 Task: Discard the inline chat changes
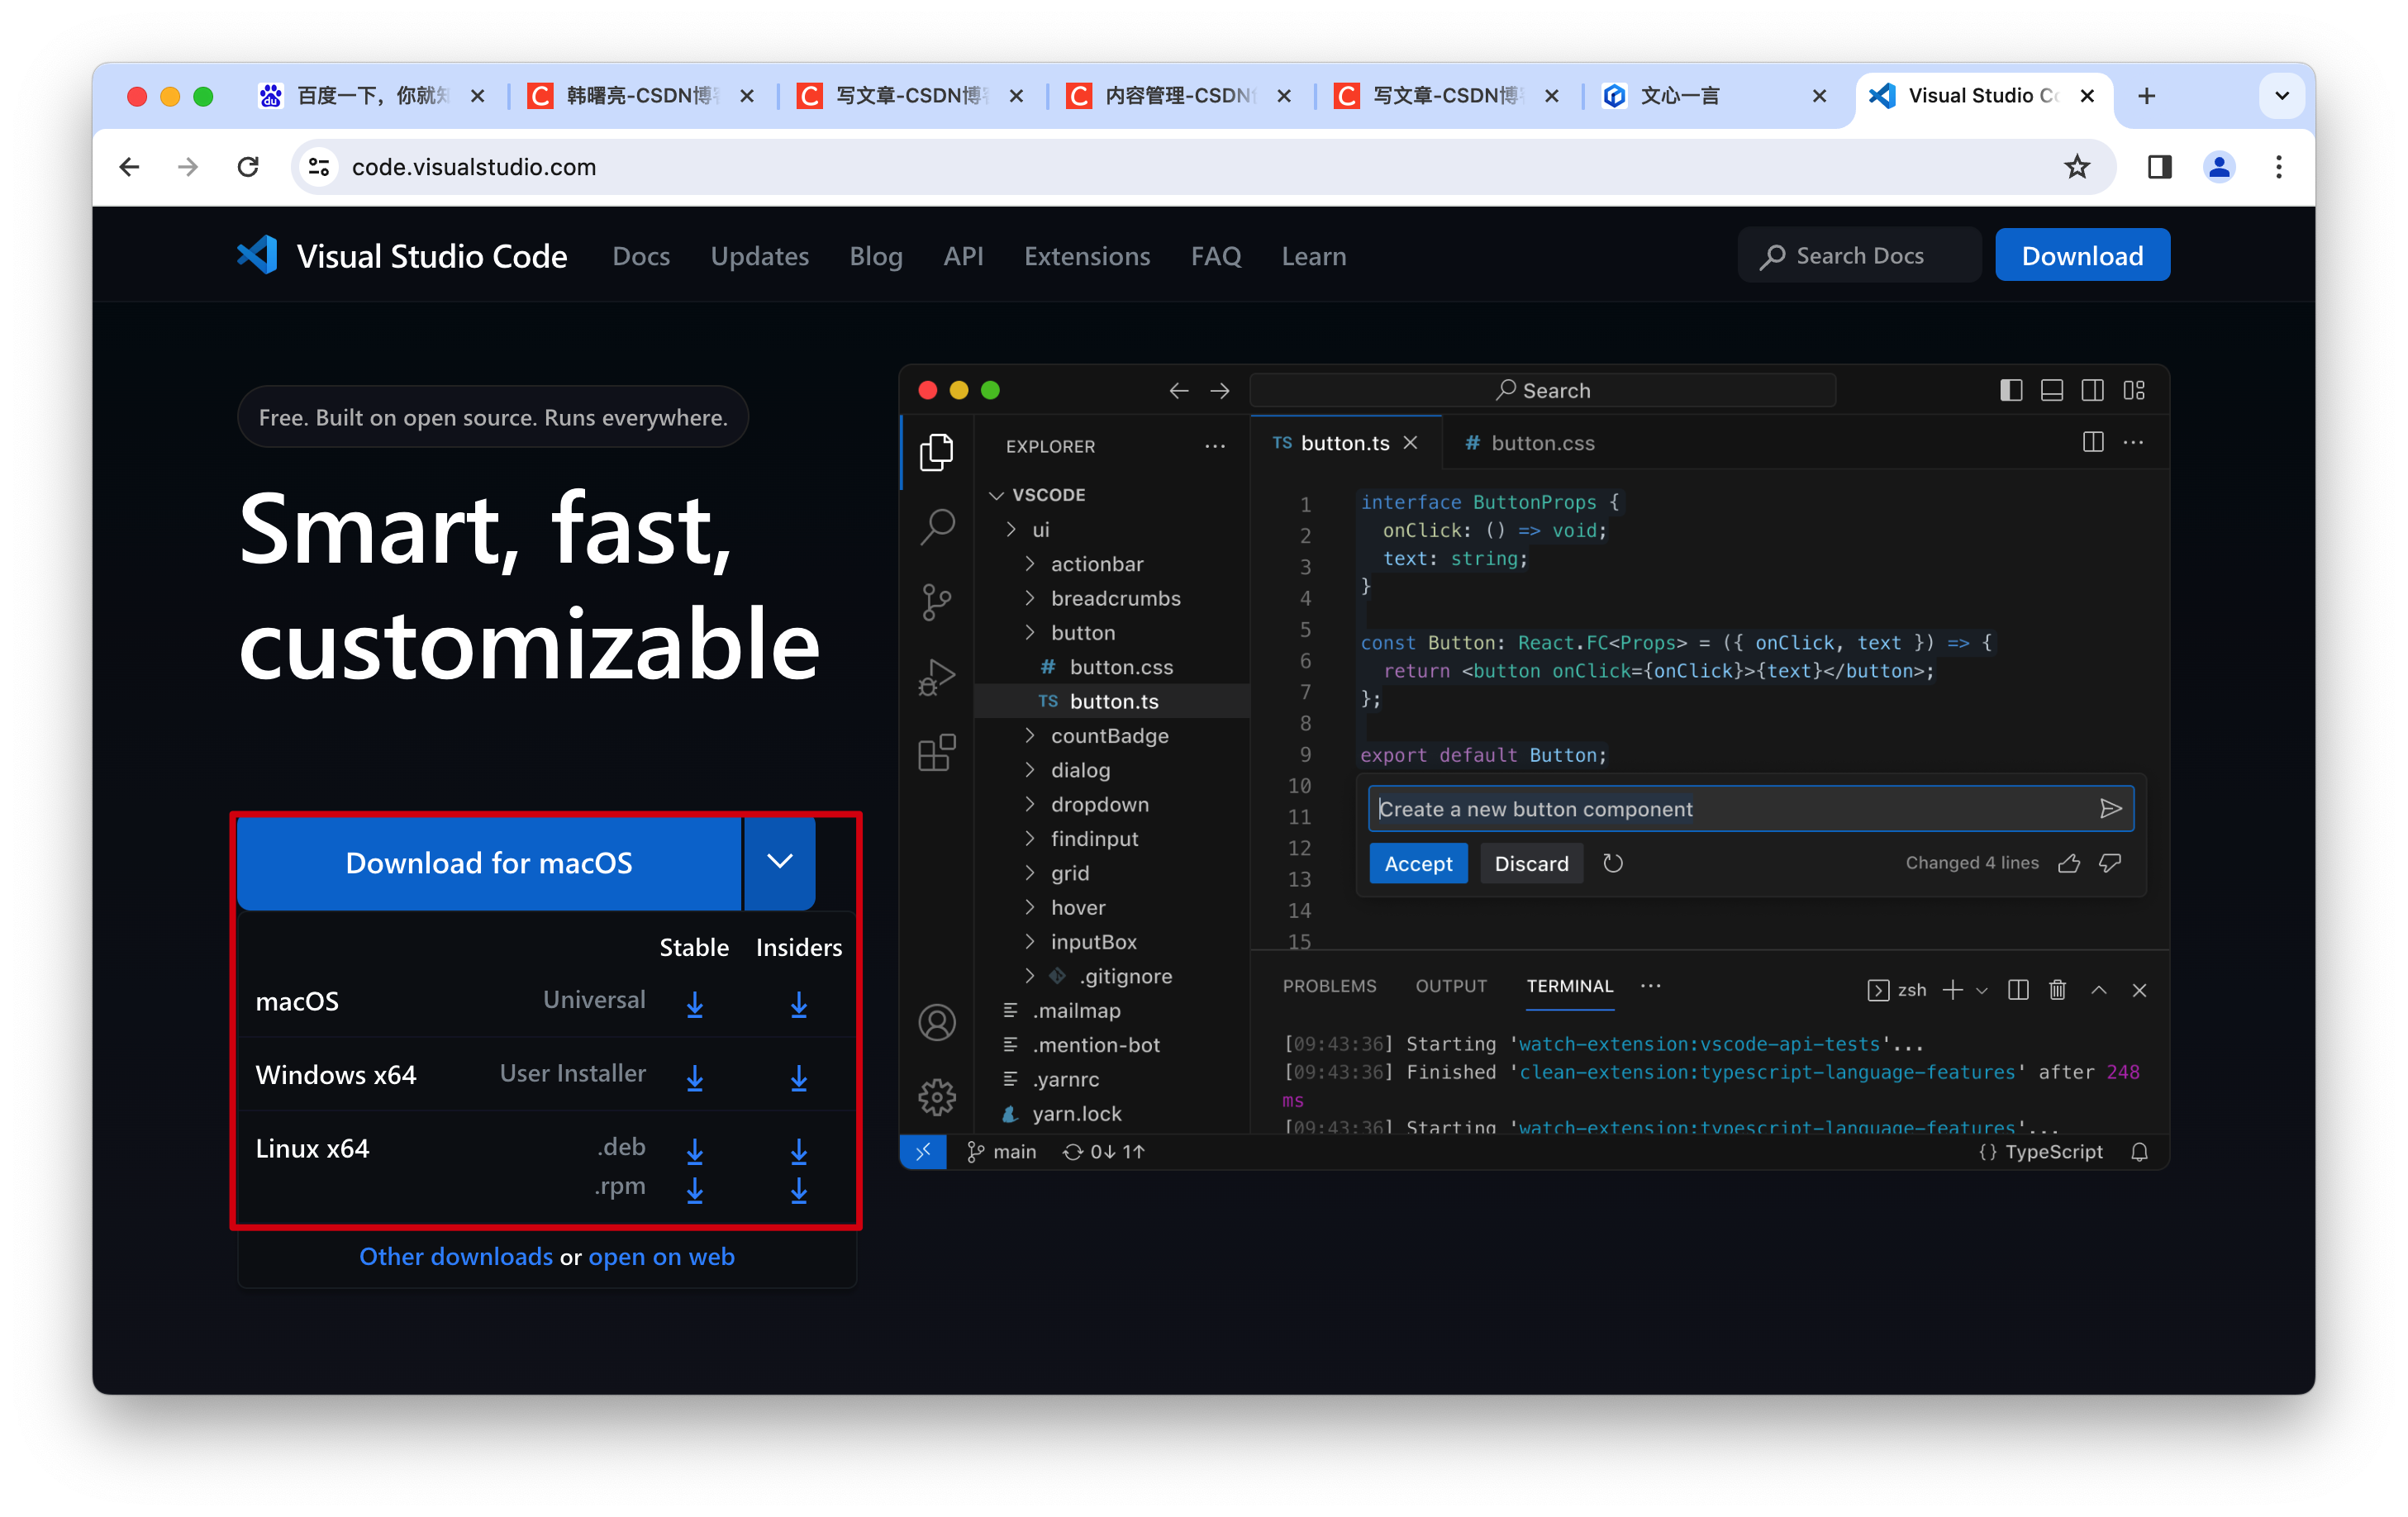click(x=1531, y=862)
